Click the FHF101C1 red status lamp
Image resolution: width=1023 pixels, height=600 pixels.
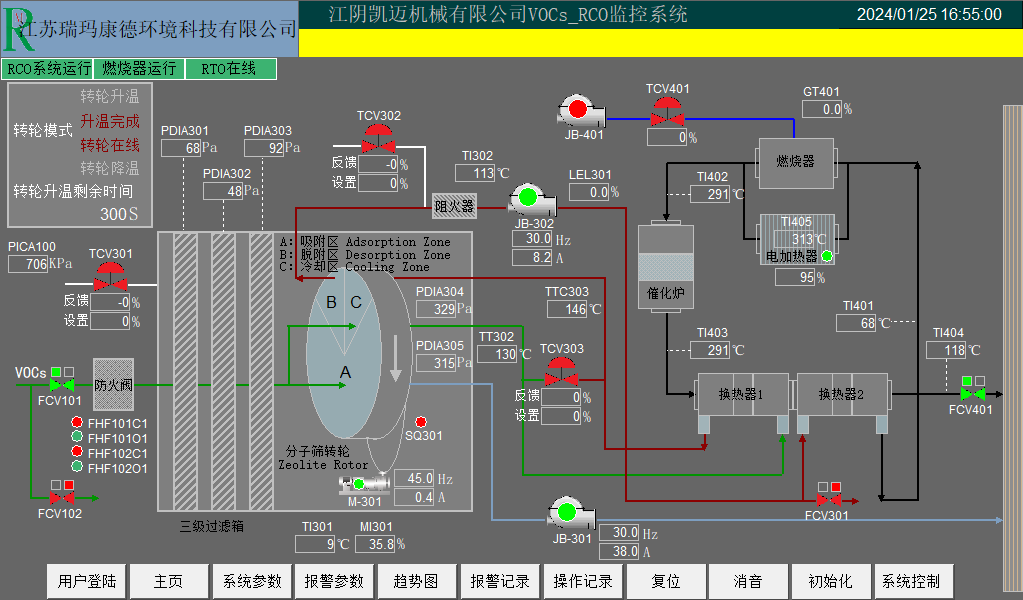coord(77,422)
